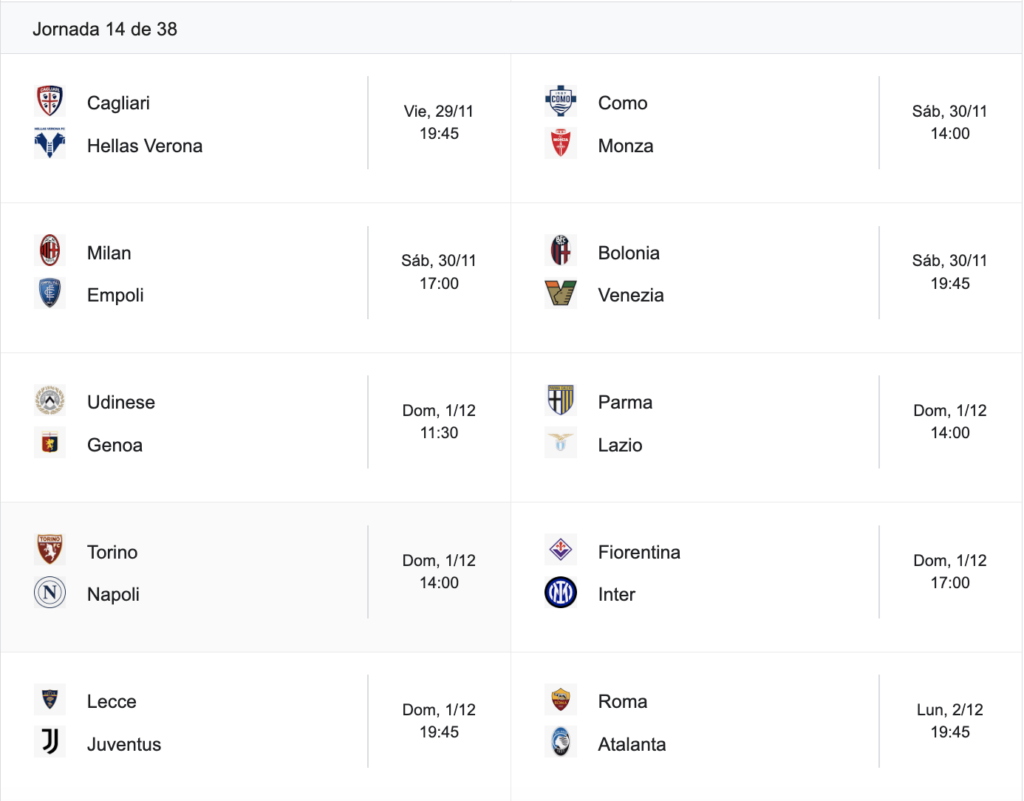Open the Bolonia team name
Image resolution: width=1024 pixels, height=801 pixels.
click(628, 253)
